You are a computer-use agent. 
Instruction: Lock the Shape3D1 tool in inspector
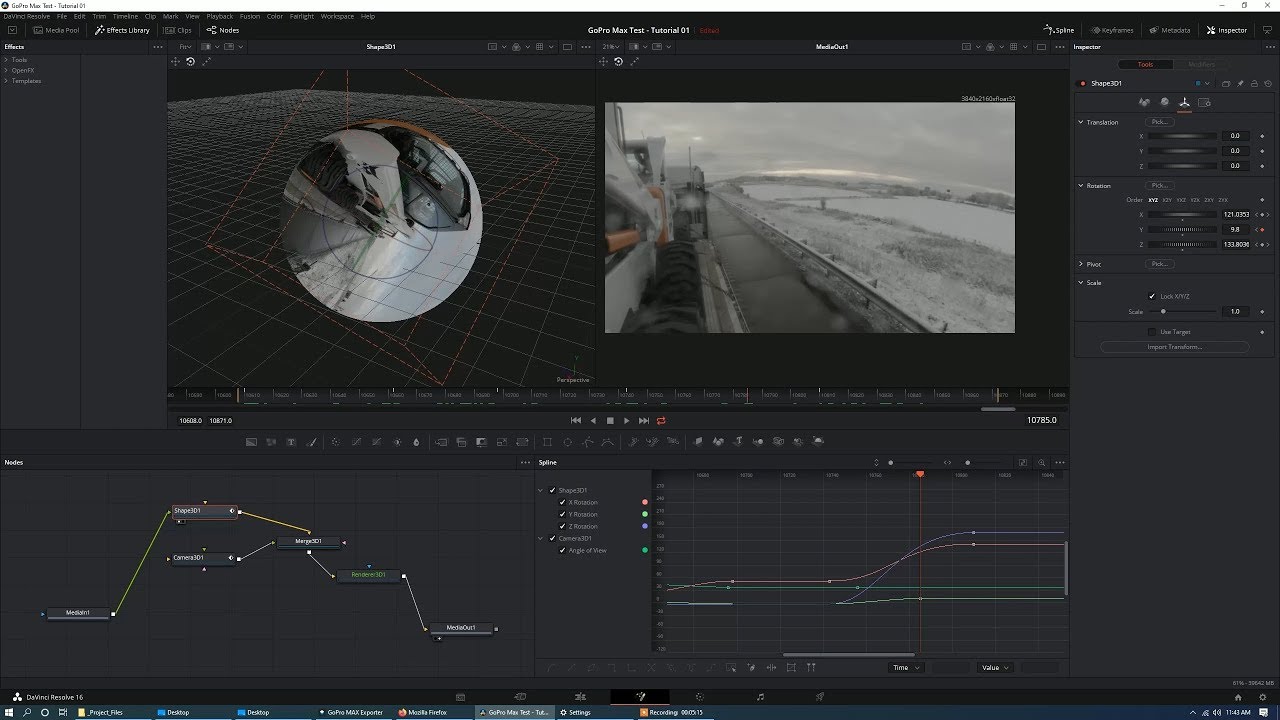click(x=1253, y=84)
